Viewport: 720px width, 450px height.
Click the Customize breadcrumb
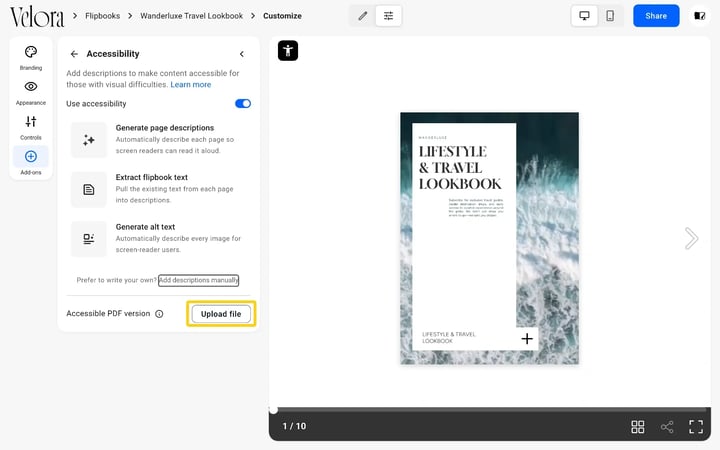pyautogui.click(x=282, y=16)
